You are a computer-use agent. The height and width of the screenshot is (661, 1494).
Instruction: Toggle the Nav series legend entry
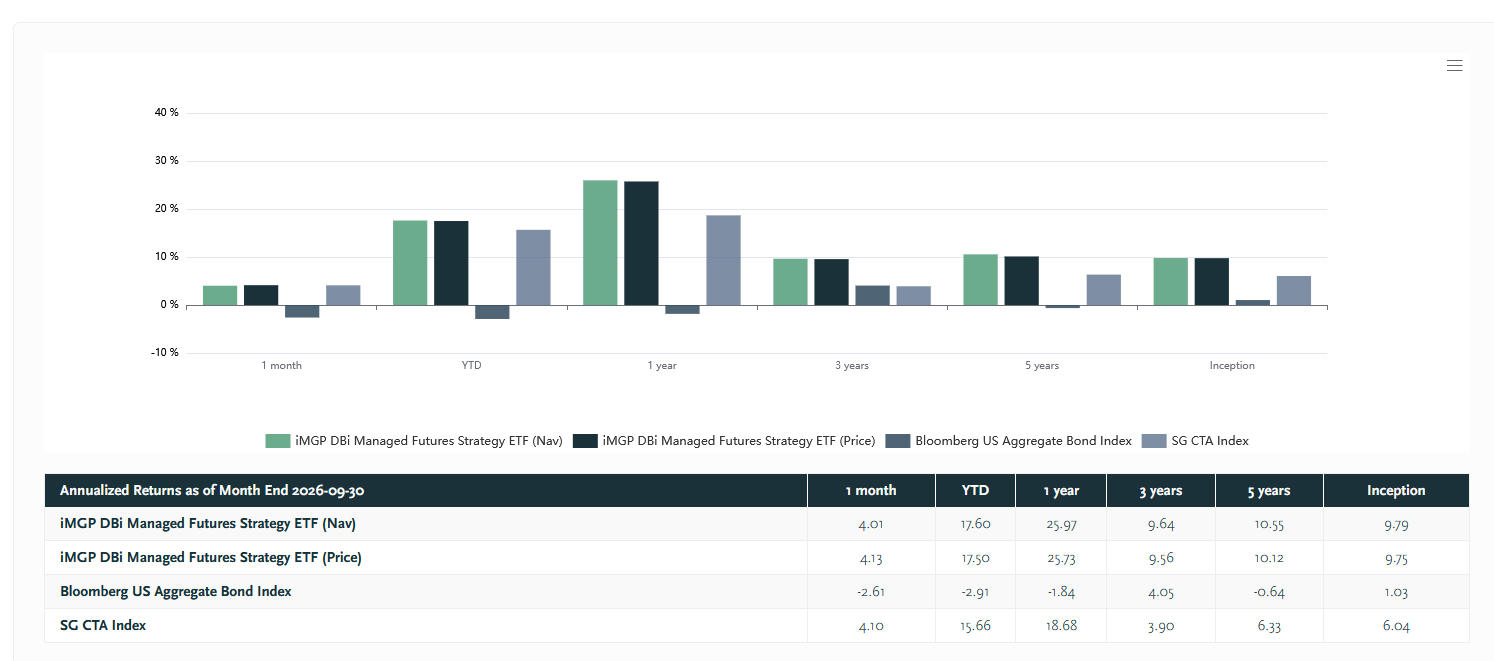pos(414,441)
